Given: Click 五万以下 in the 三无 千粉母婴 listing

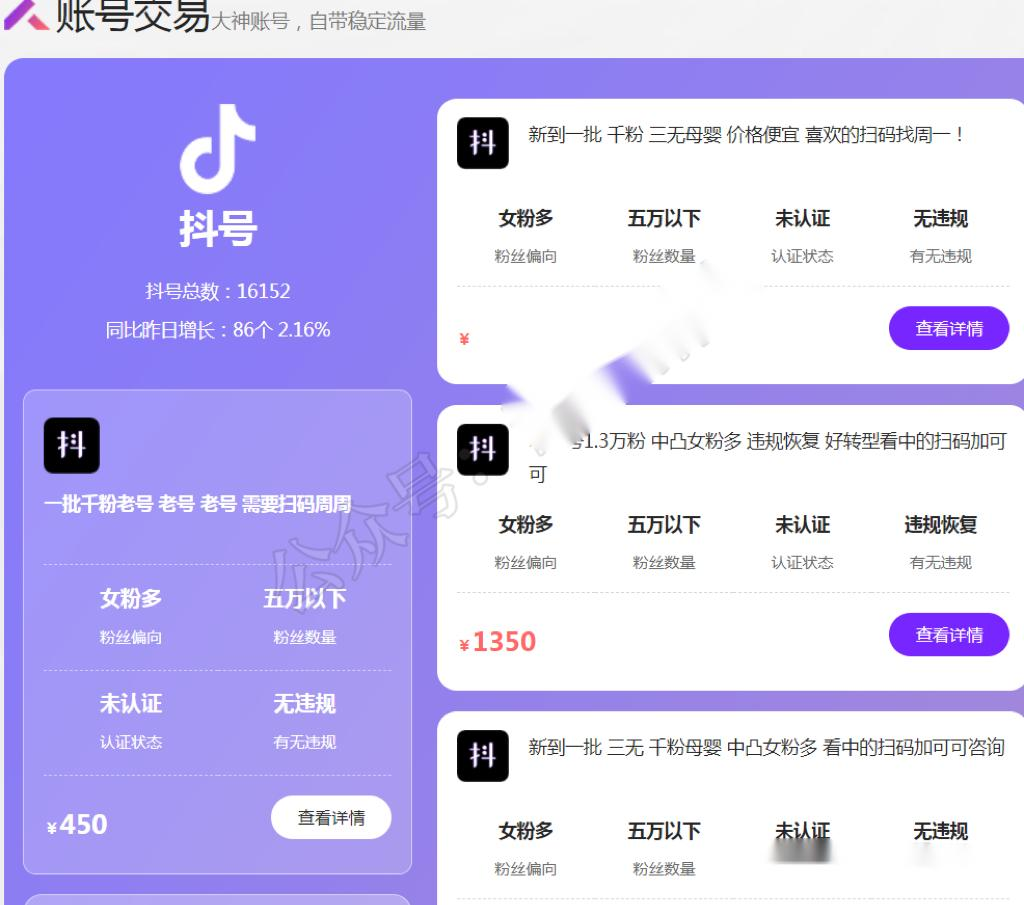Looking at the screenshot, I should (664, 831).
